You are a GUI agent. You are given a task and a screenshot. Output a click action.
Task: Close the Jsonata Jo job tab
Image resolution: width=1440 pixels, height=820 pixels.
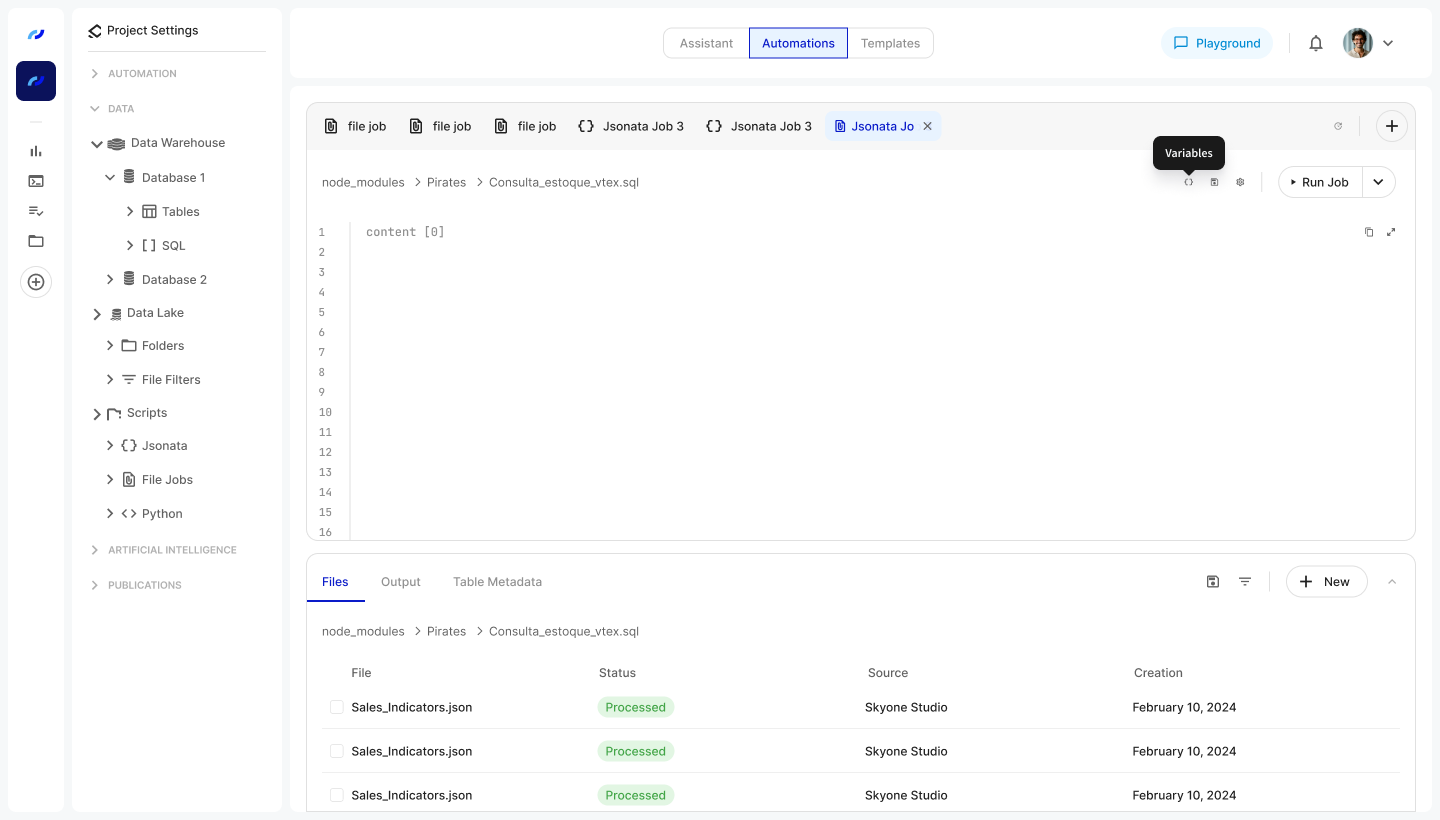pos(927,126)
